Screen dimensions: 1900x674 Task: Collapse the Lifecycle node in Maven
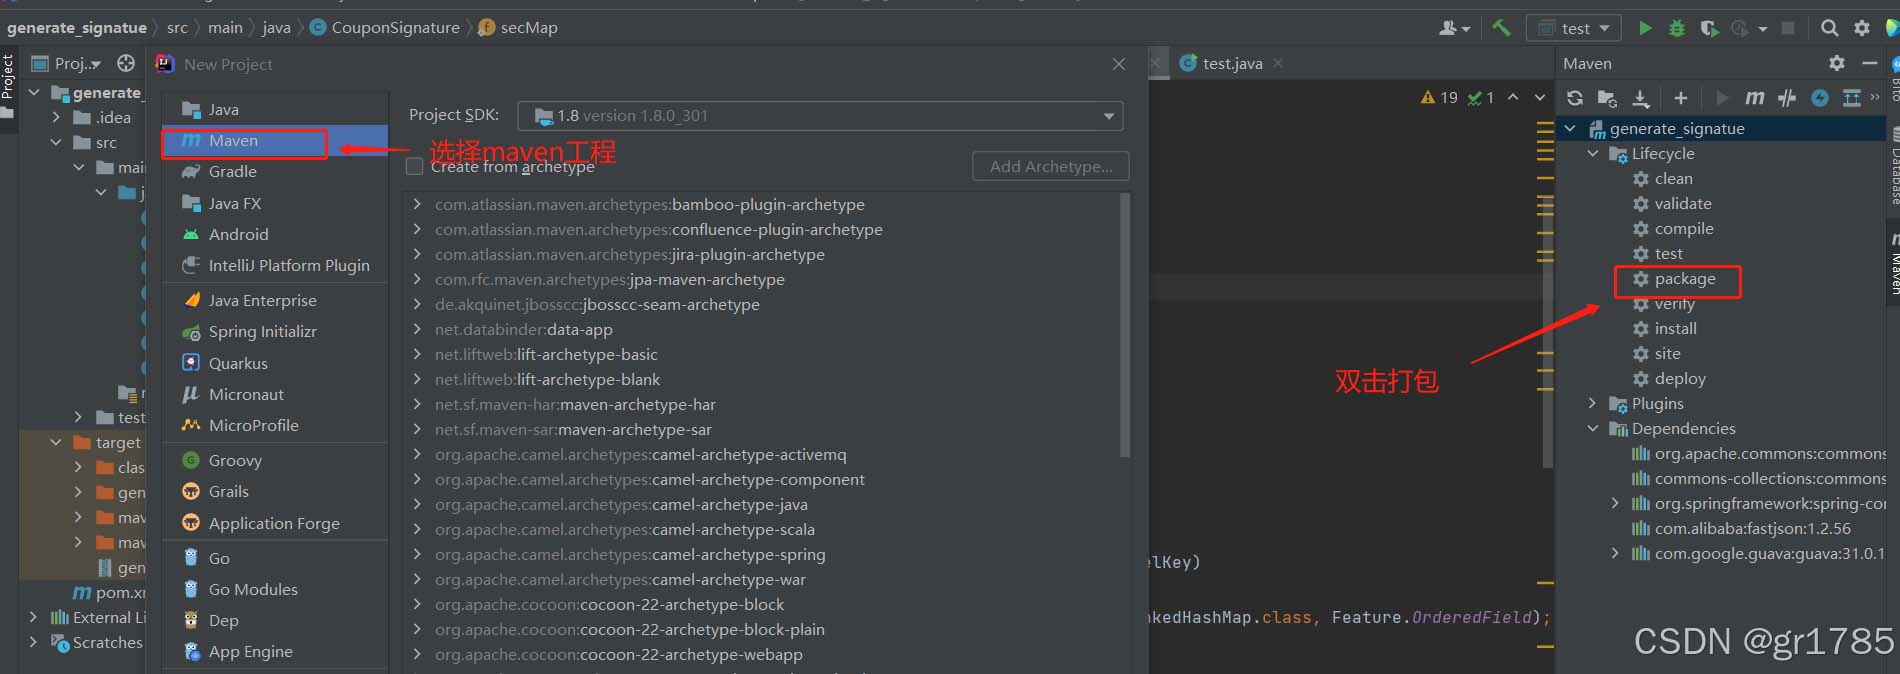[x=1593, y=154]
